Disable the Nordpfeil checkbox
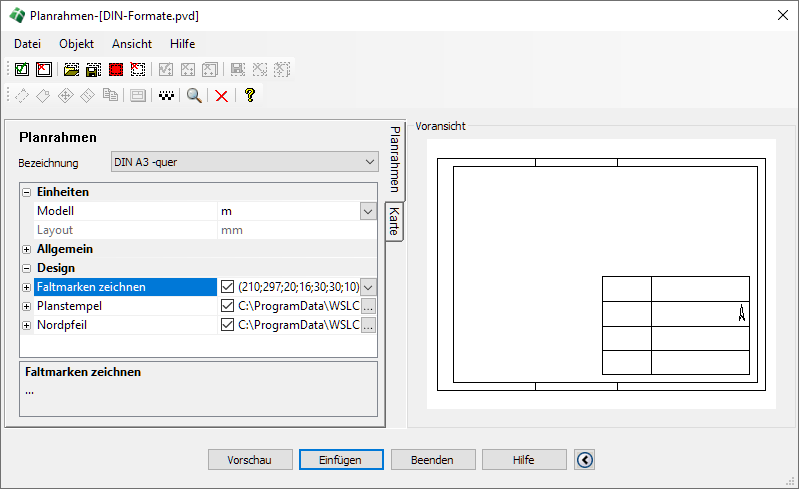Viewport: 799px width, 489px height. coord(227,325)
